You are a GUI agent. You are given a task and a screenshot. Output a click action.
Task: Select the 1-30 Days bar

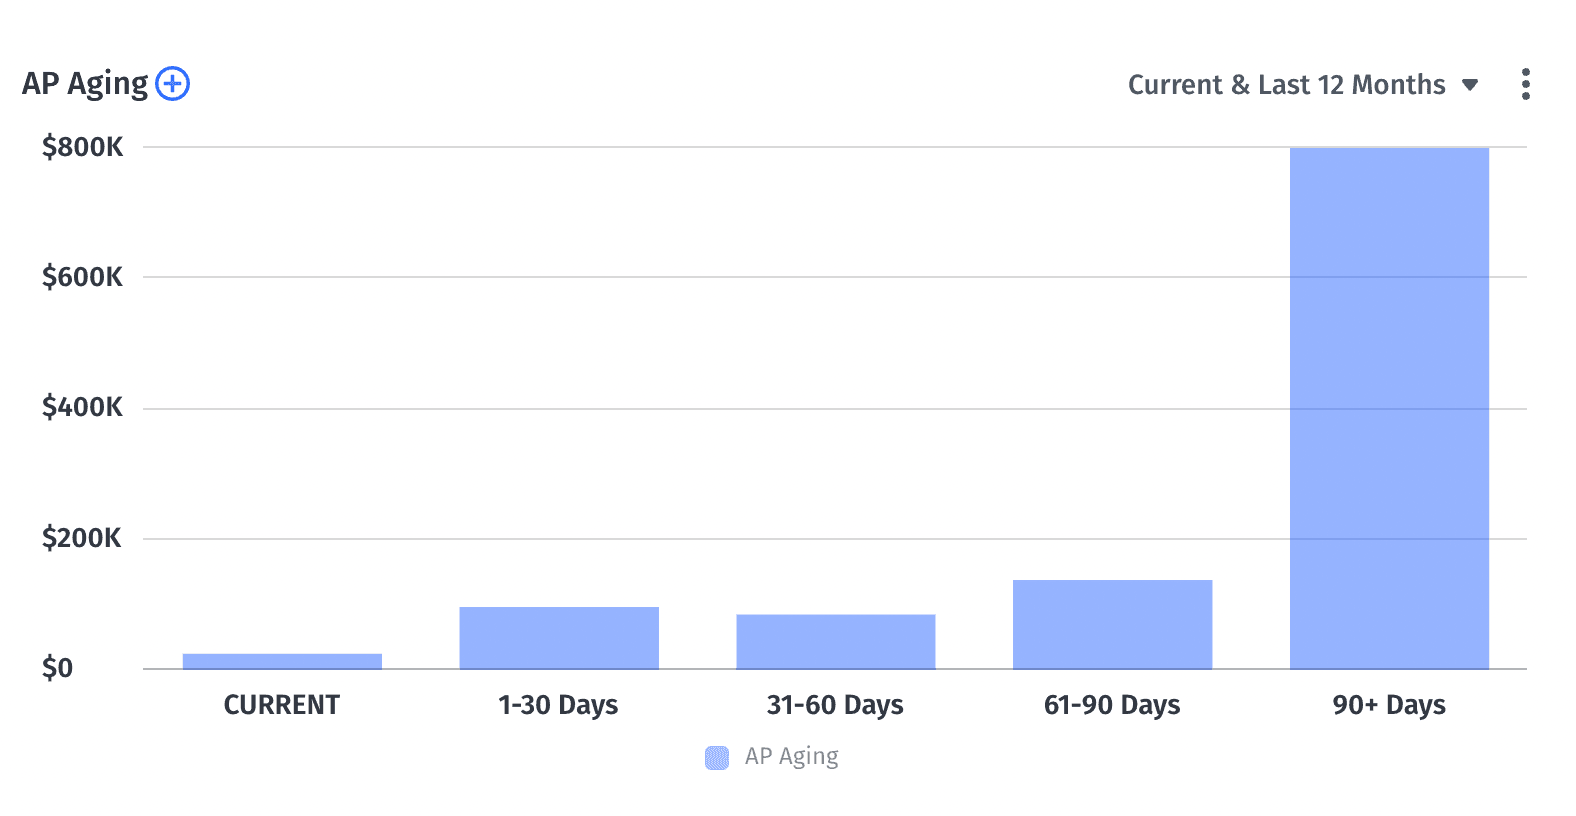click(x=559, y=638)
